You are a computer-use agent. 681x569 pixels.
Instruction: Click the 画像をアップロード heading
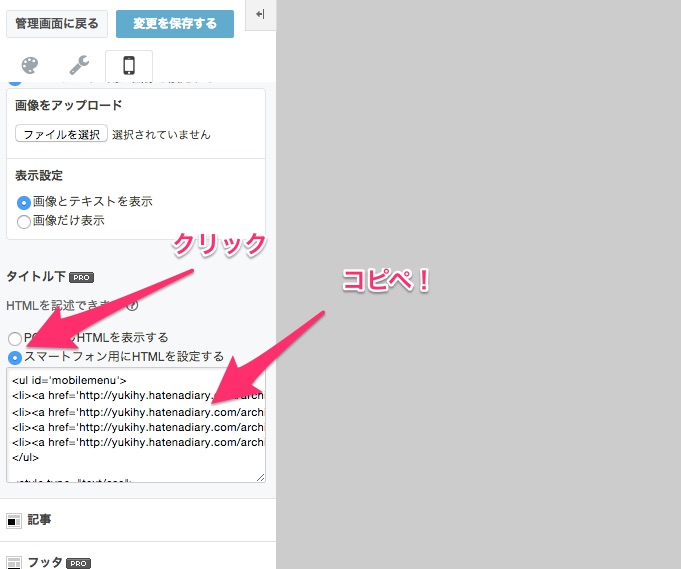tap(69, 105)
